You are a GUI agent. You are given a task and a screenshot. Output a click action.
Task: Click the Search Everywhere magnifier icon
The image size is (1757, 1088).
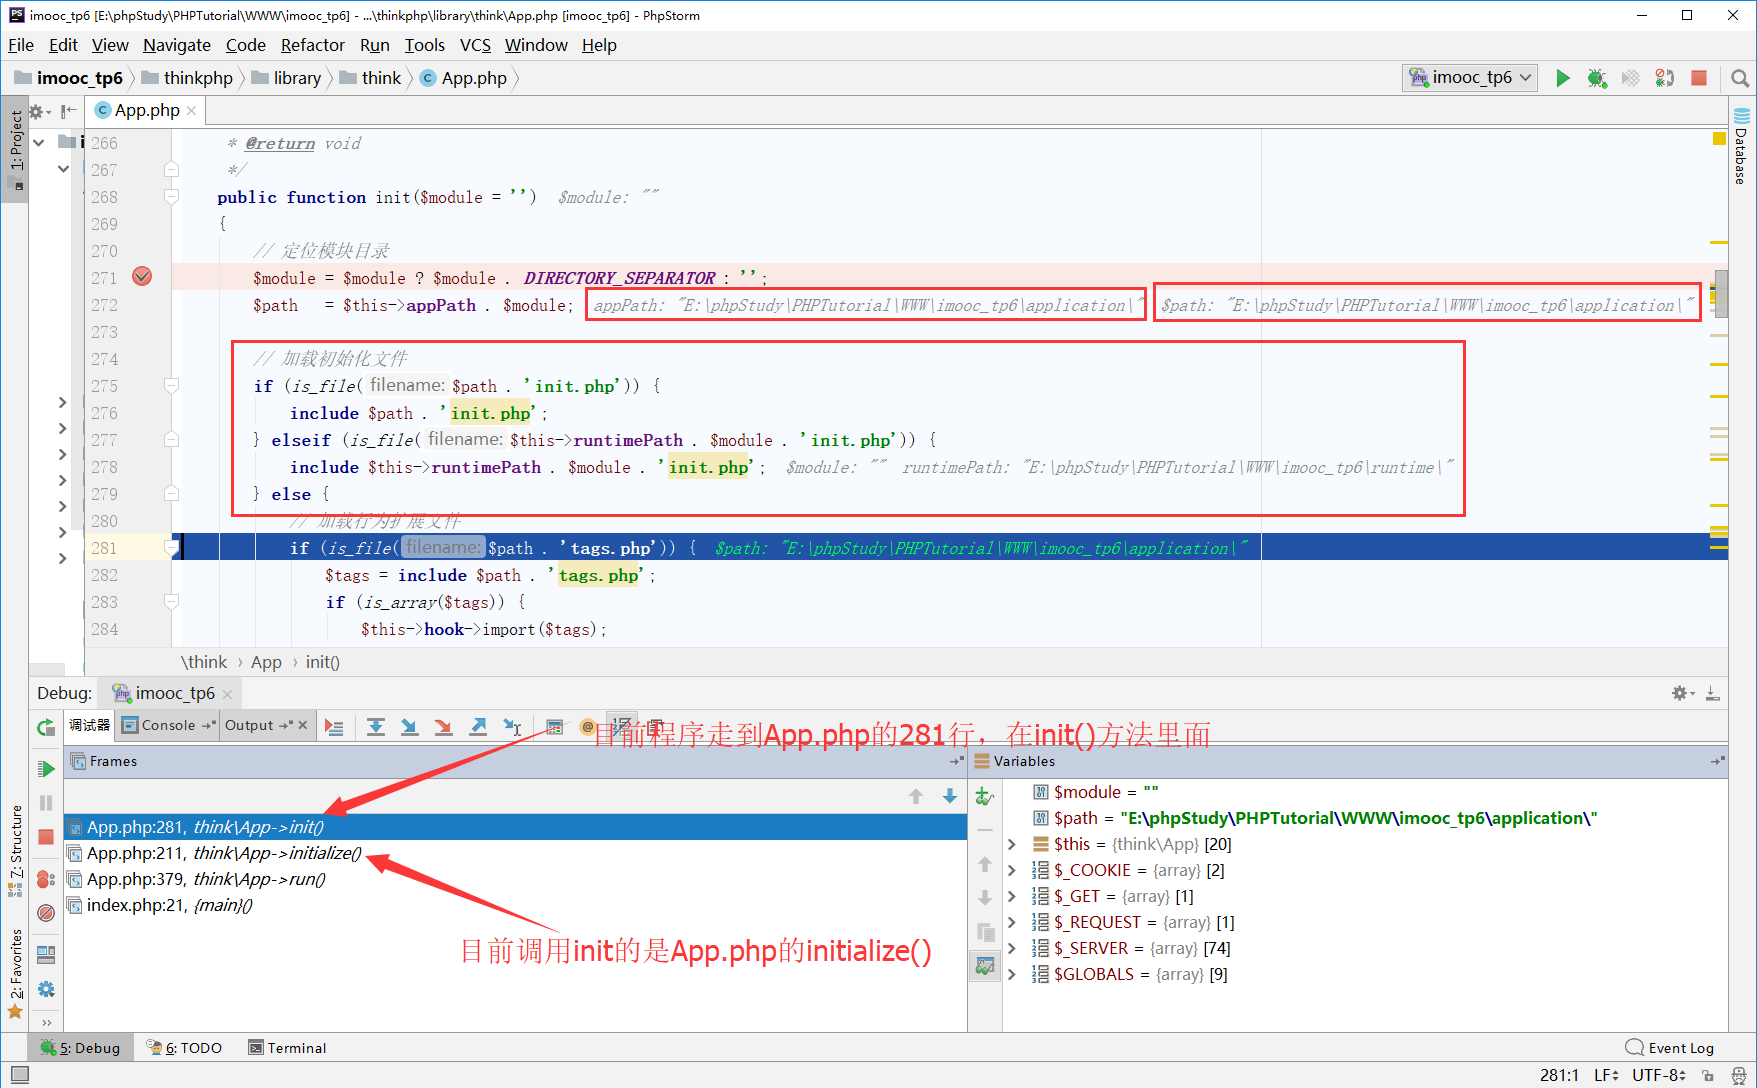[x=1739, y=78]
